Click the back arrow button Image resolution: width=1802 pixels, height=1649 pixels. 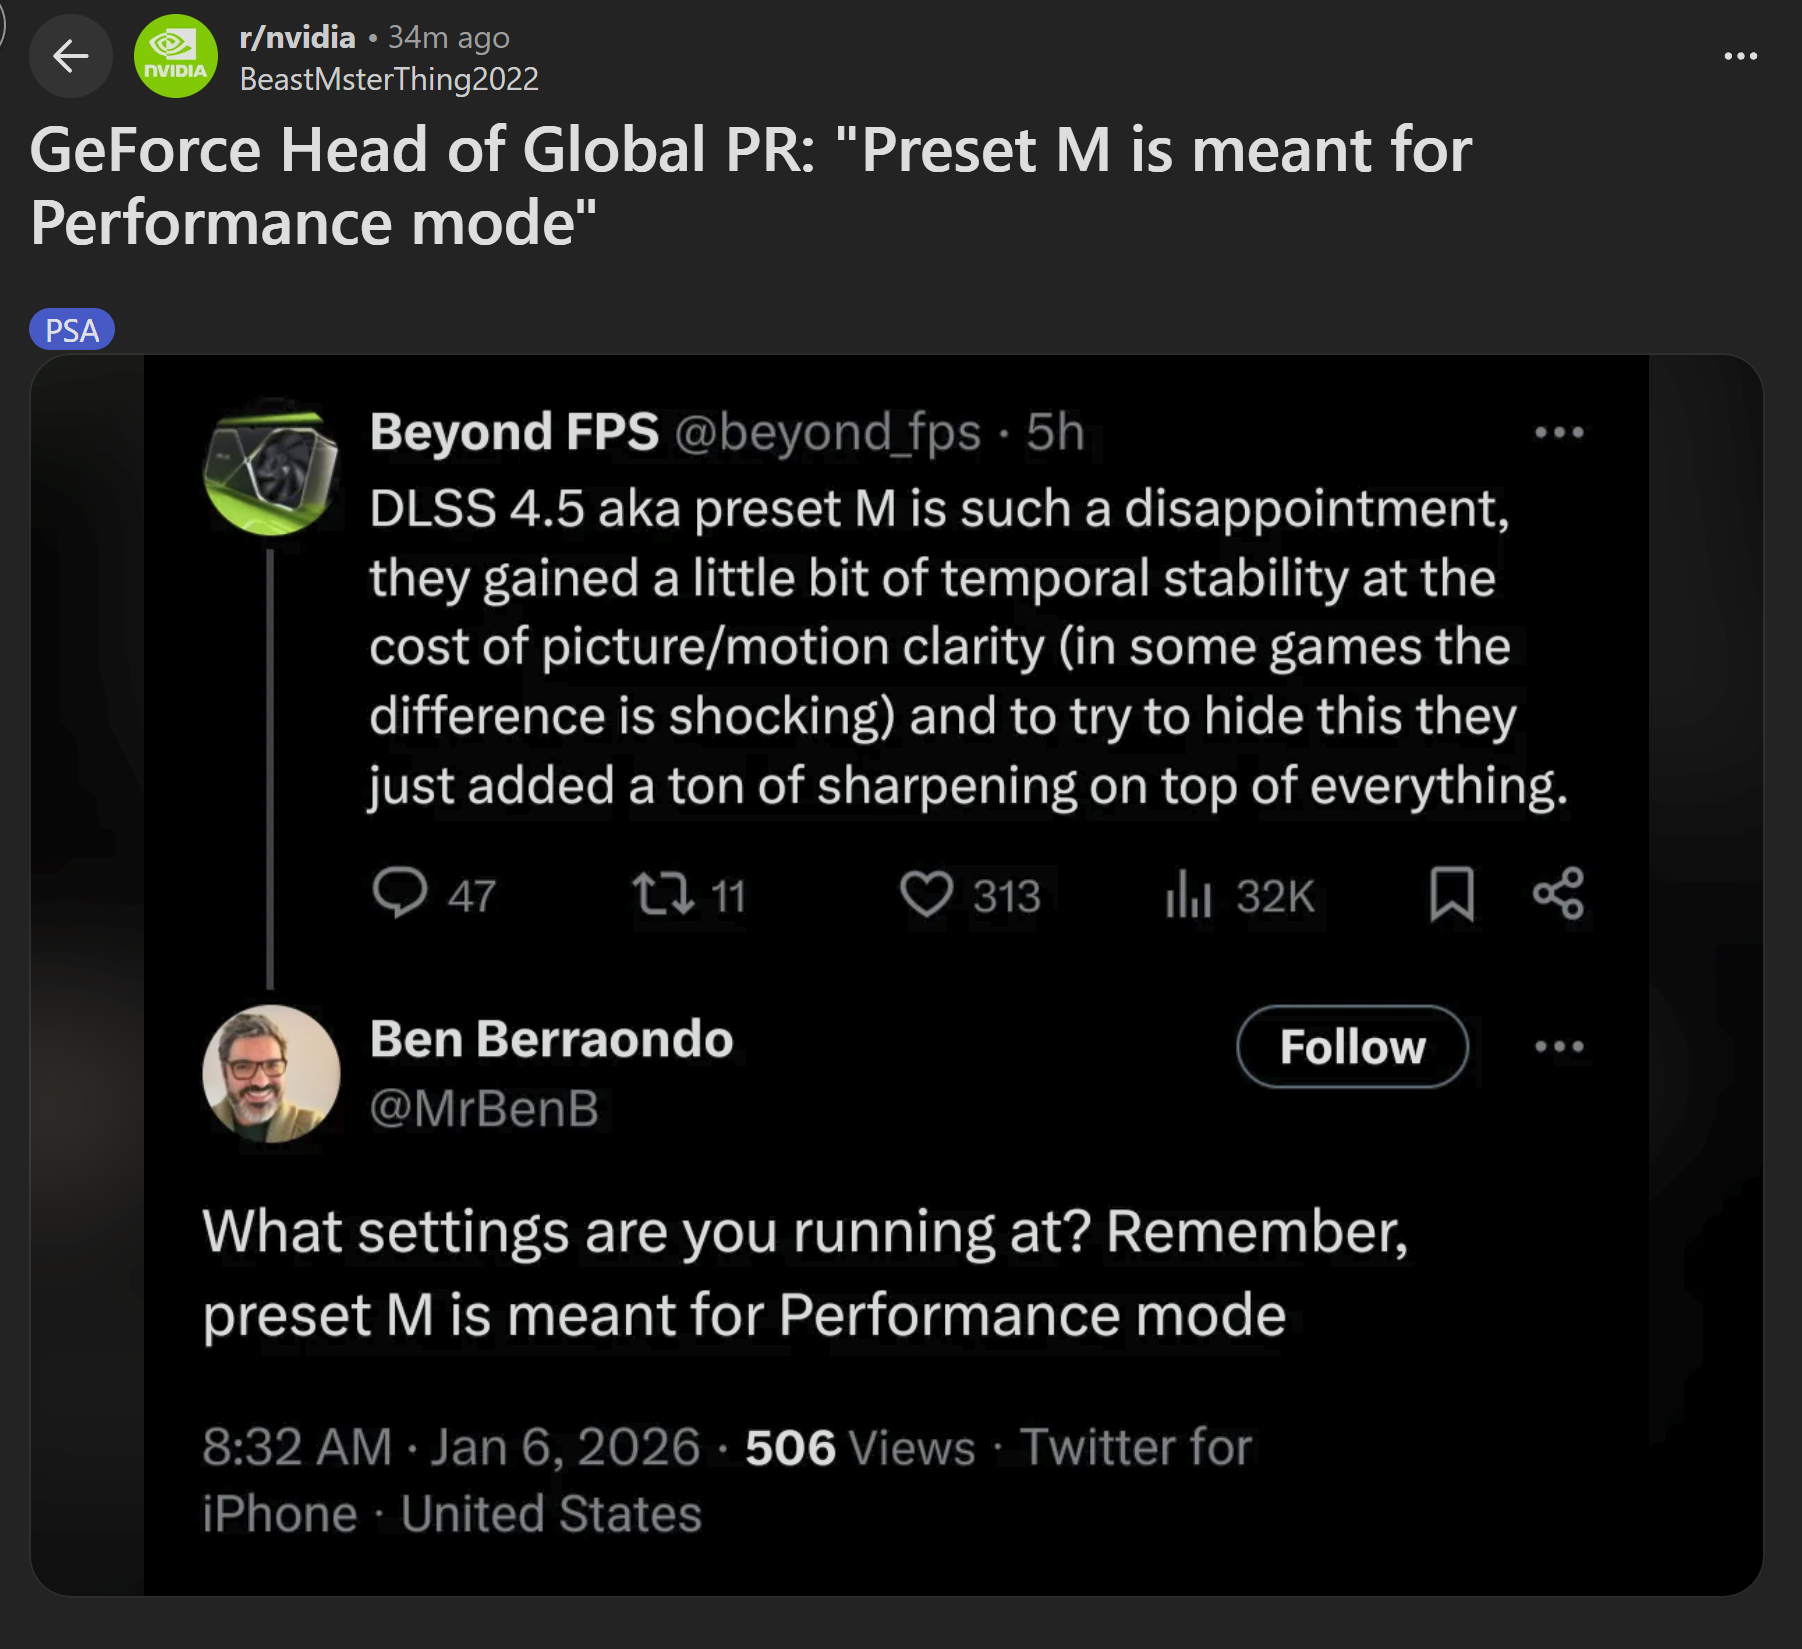coord(70,56)
